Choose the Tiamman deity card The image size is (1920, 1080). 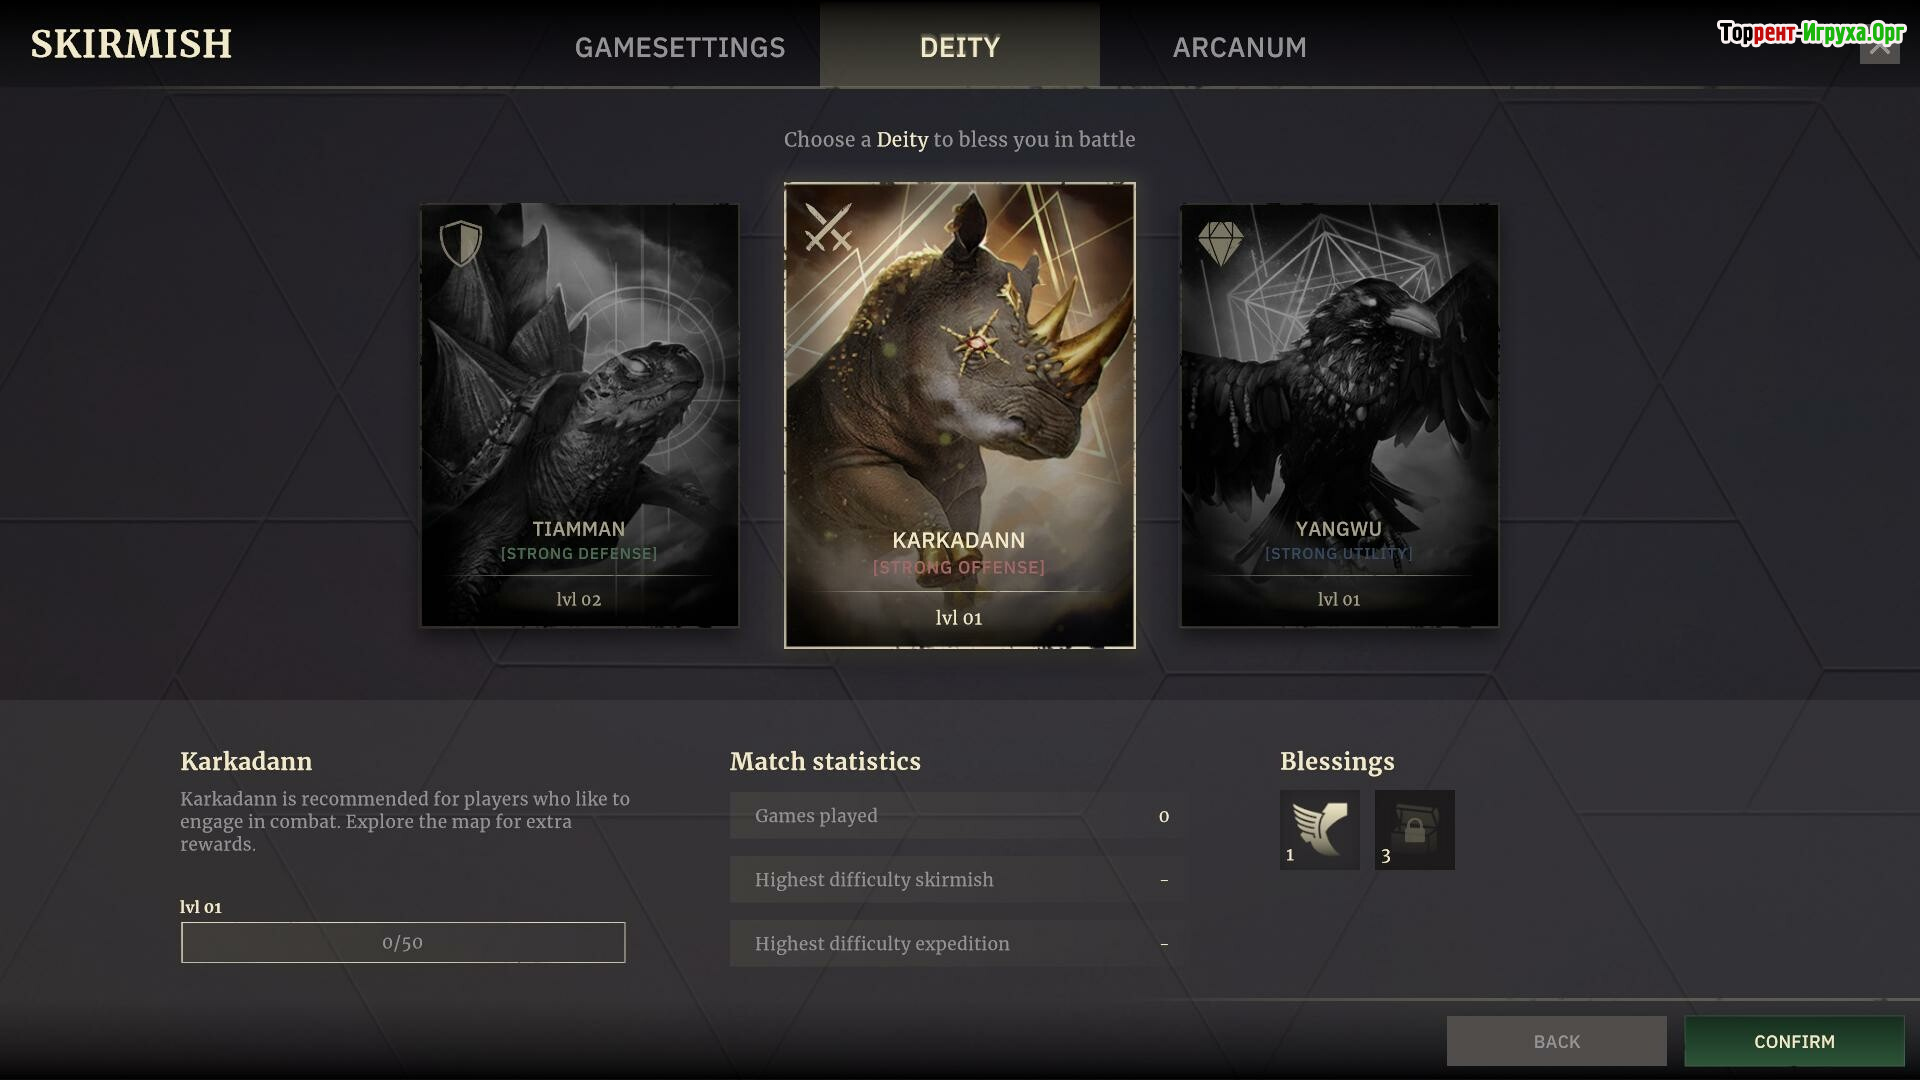[x=580, y=415]
